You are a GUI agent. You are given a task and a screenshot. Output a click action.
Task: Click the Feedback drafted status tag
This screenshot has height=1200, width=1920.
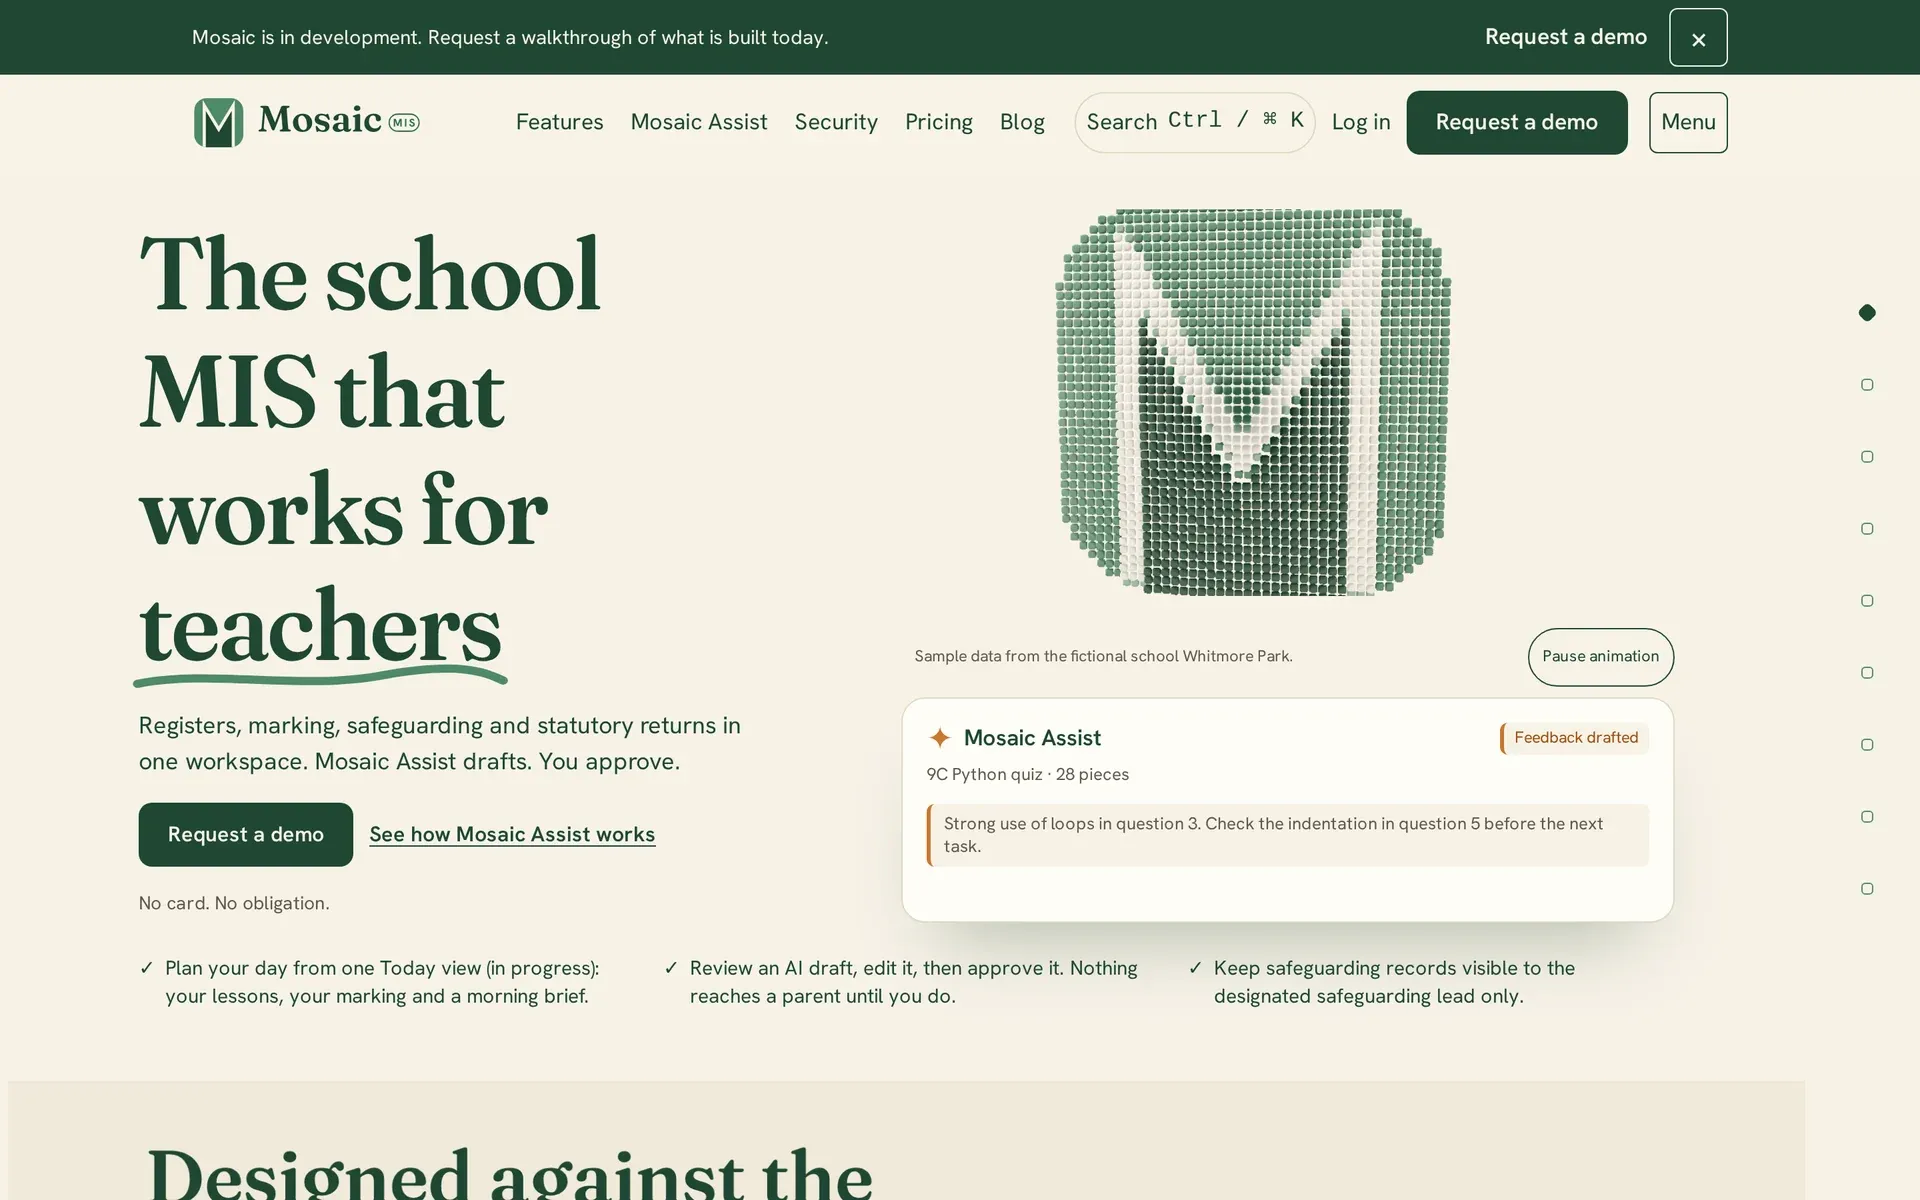point(1575,738)
